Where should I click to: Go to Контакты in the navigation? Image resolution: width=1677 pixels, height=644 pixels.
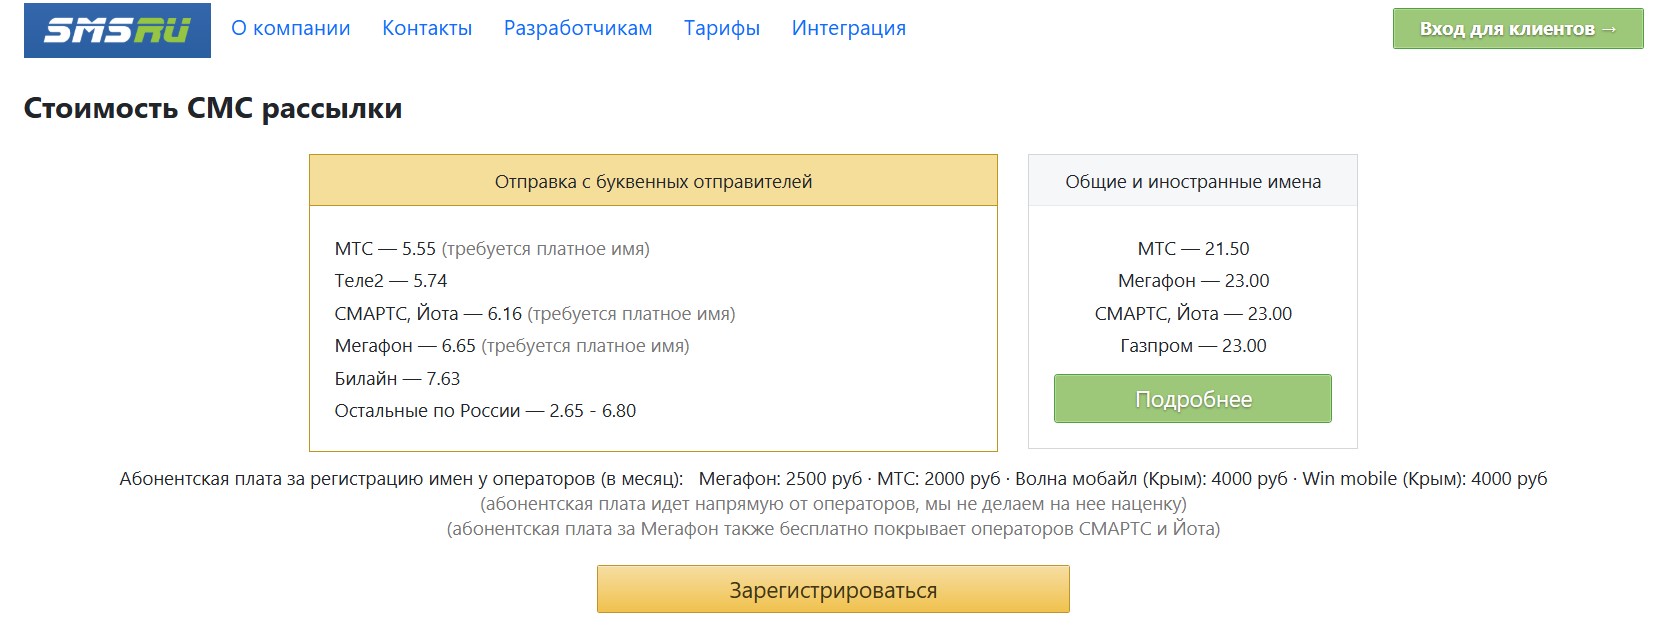click(427, 28)
